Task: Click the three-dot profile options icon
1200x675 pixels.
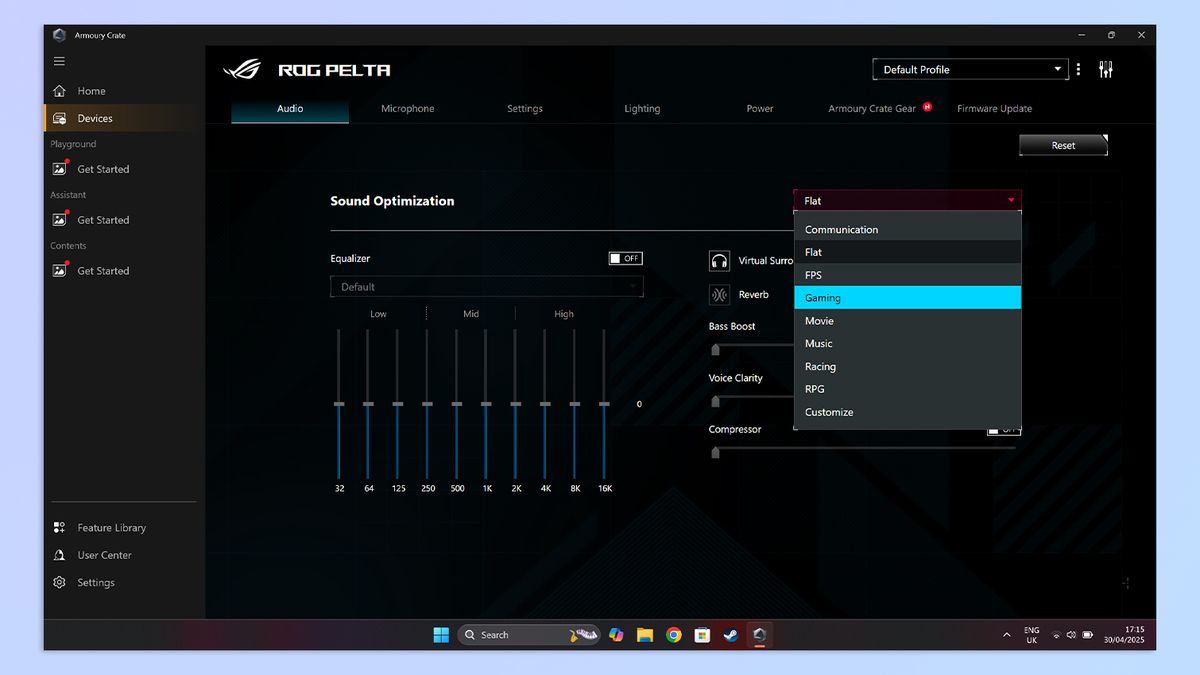Action: pyautogui.click(x=1077, y=69)
